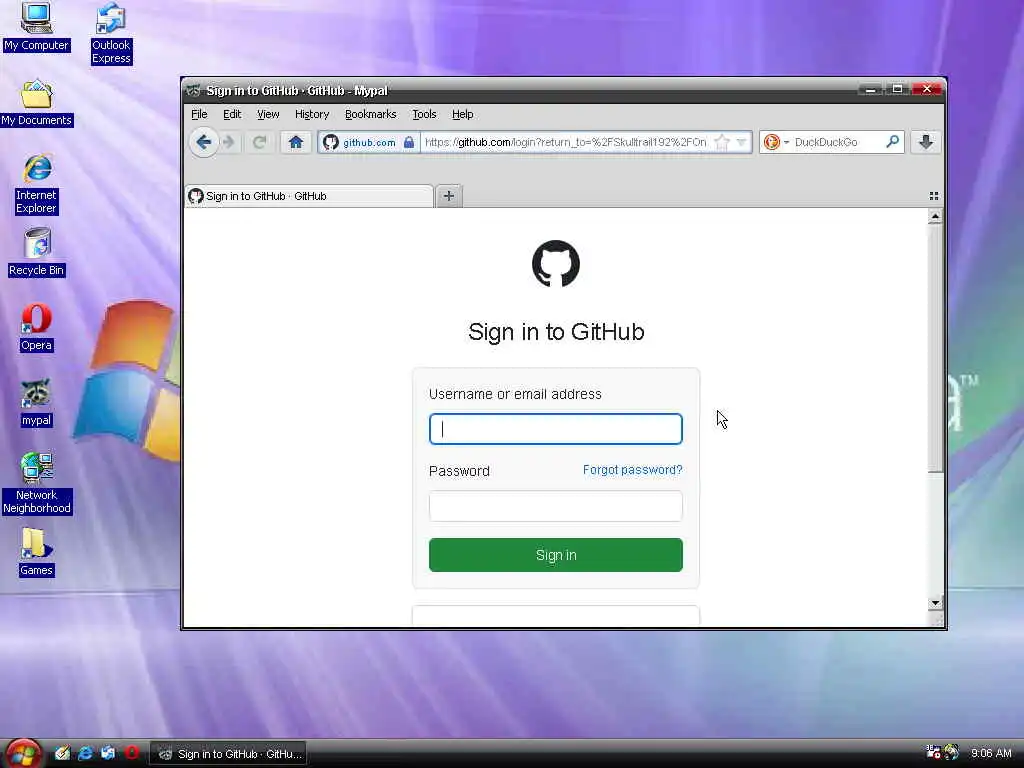The image size is (1024, 768).
Task: Click the padlock security icon
Action: pyautogui.click(x=409, y=142)
